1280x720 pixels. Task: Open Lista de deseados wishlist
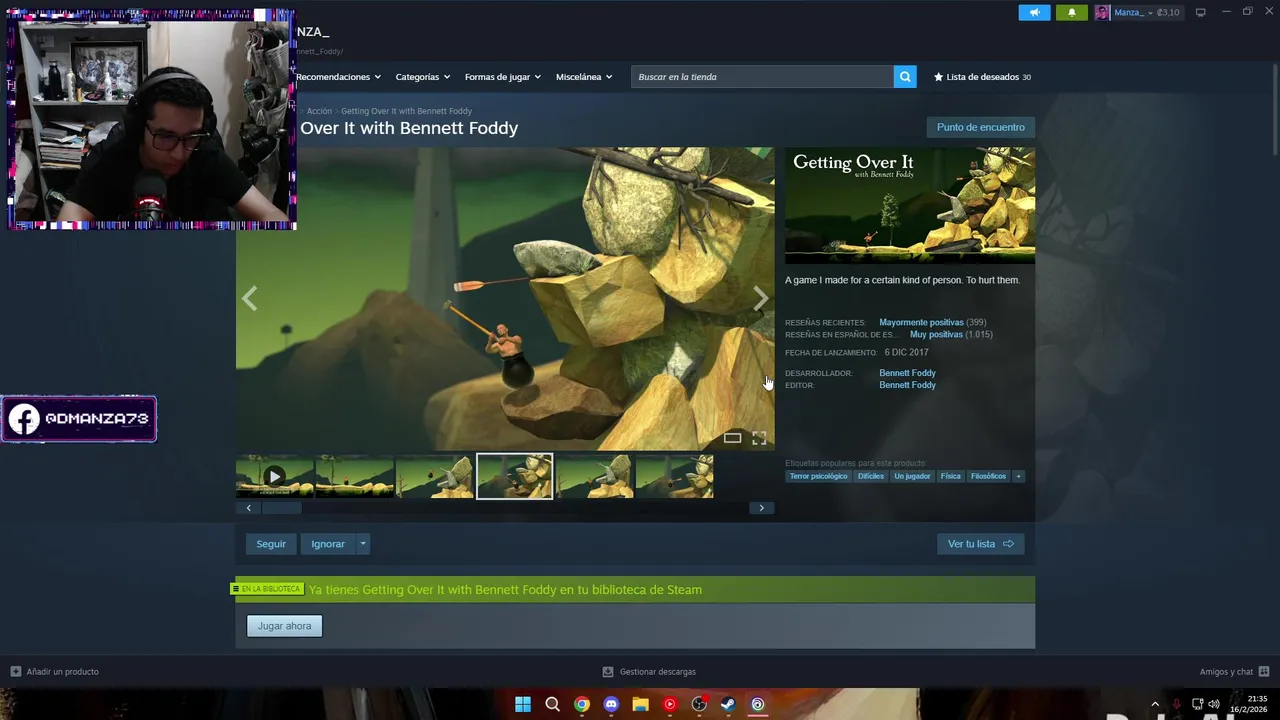[x=982, y=77]
